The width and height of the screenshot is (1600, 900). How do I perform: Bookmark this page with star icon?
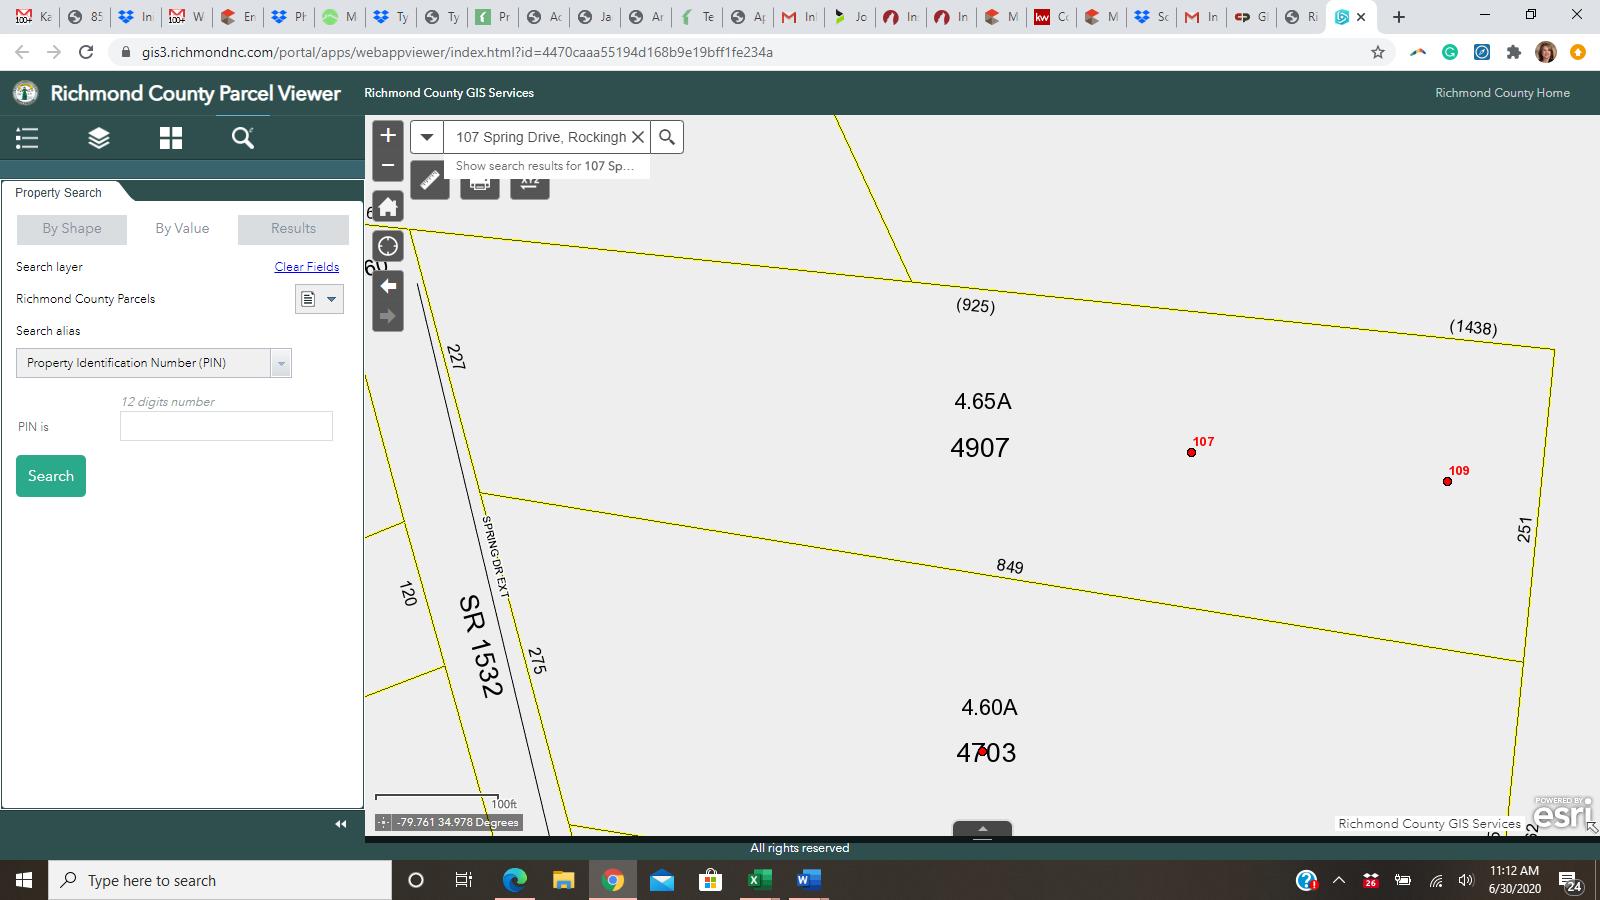[1378, 52]
